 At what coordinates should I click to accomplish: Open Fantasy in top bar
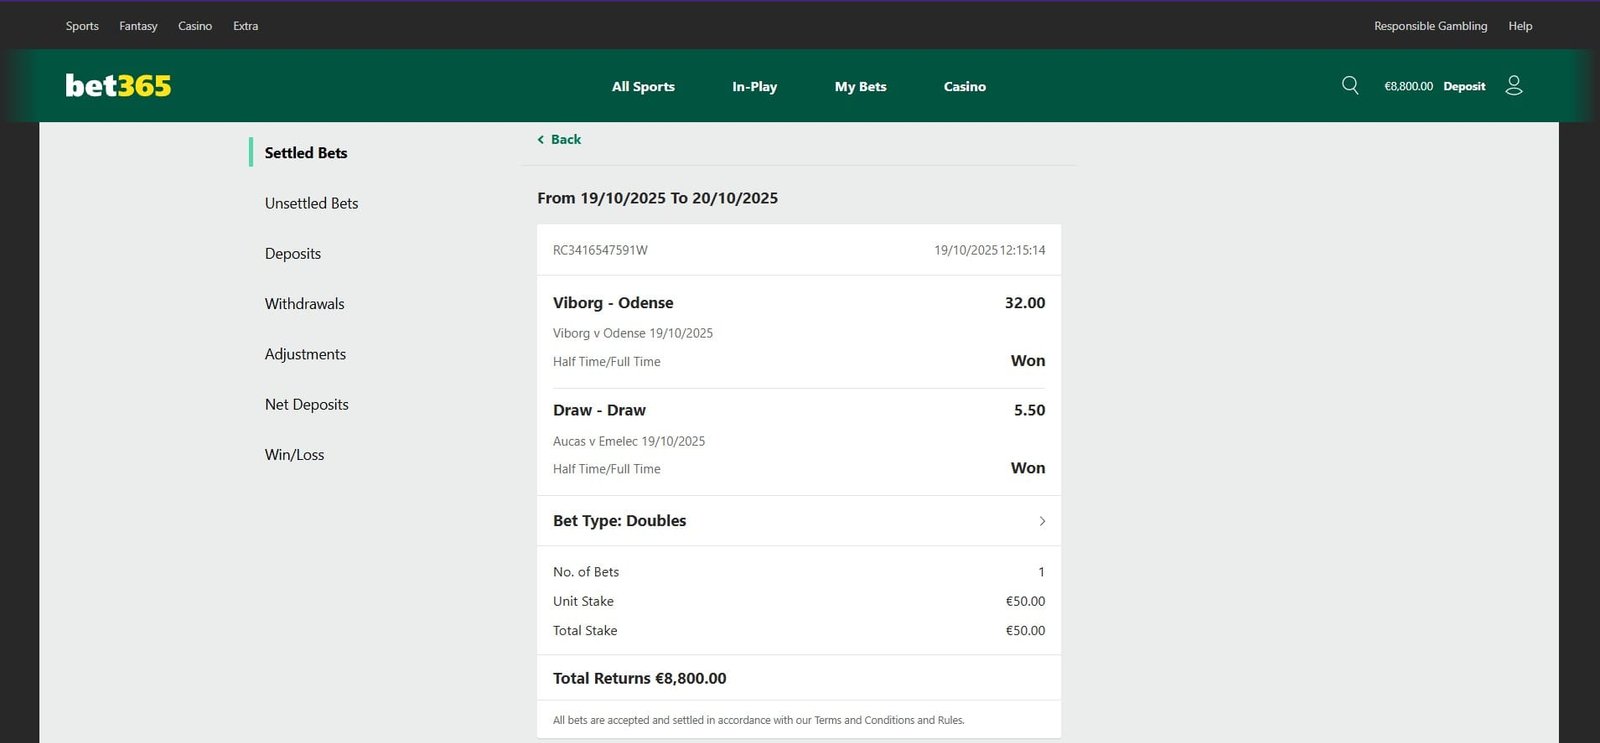[138, 26]
